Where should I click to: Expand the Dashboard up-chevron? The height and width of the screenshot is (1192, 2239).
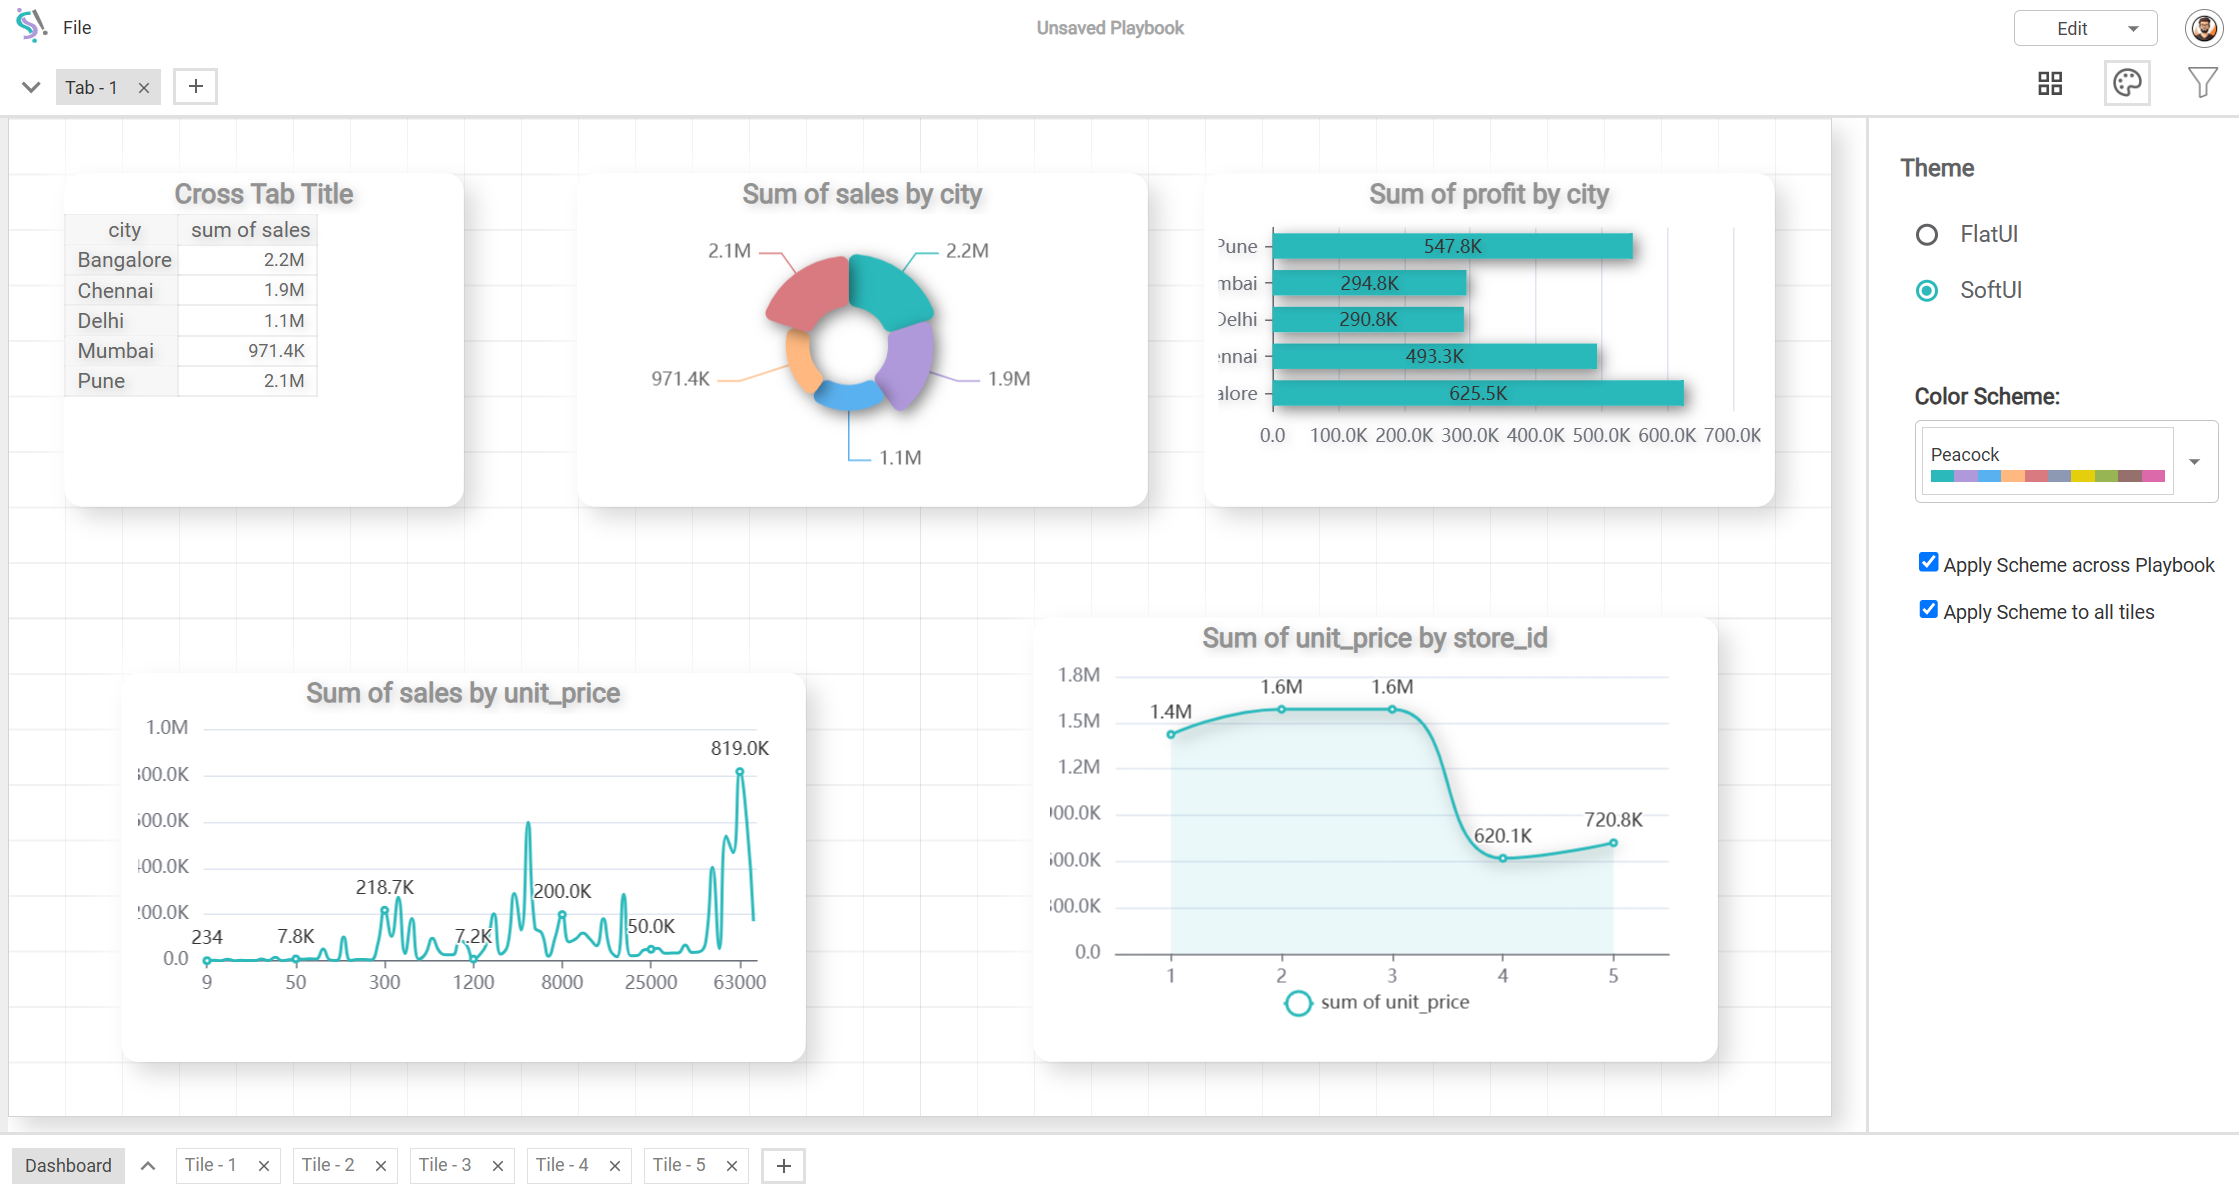click(x=148, y=1166)
